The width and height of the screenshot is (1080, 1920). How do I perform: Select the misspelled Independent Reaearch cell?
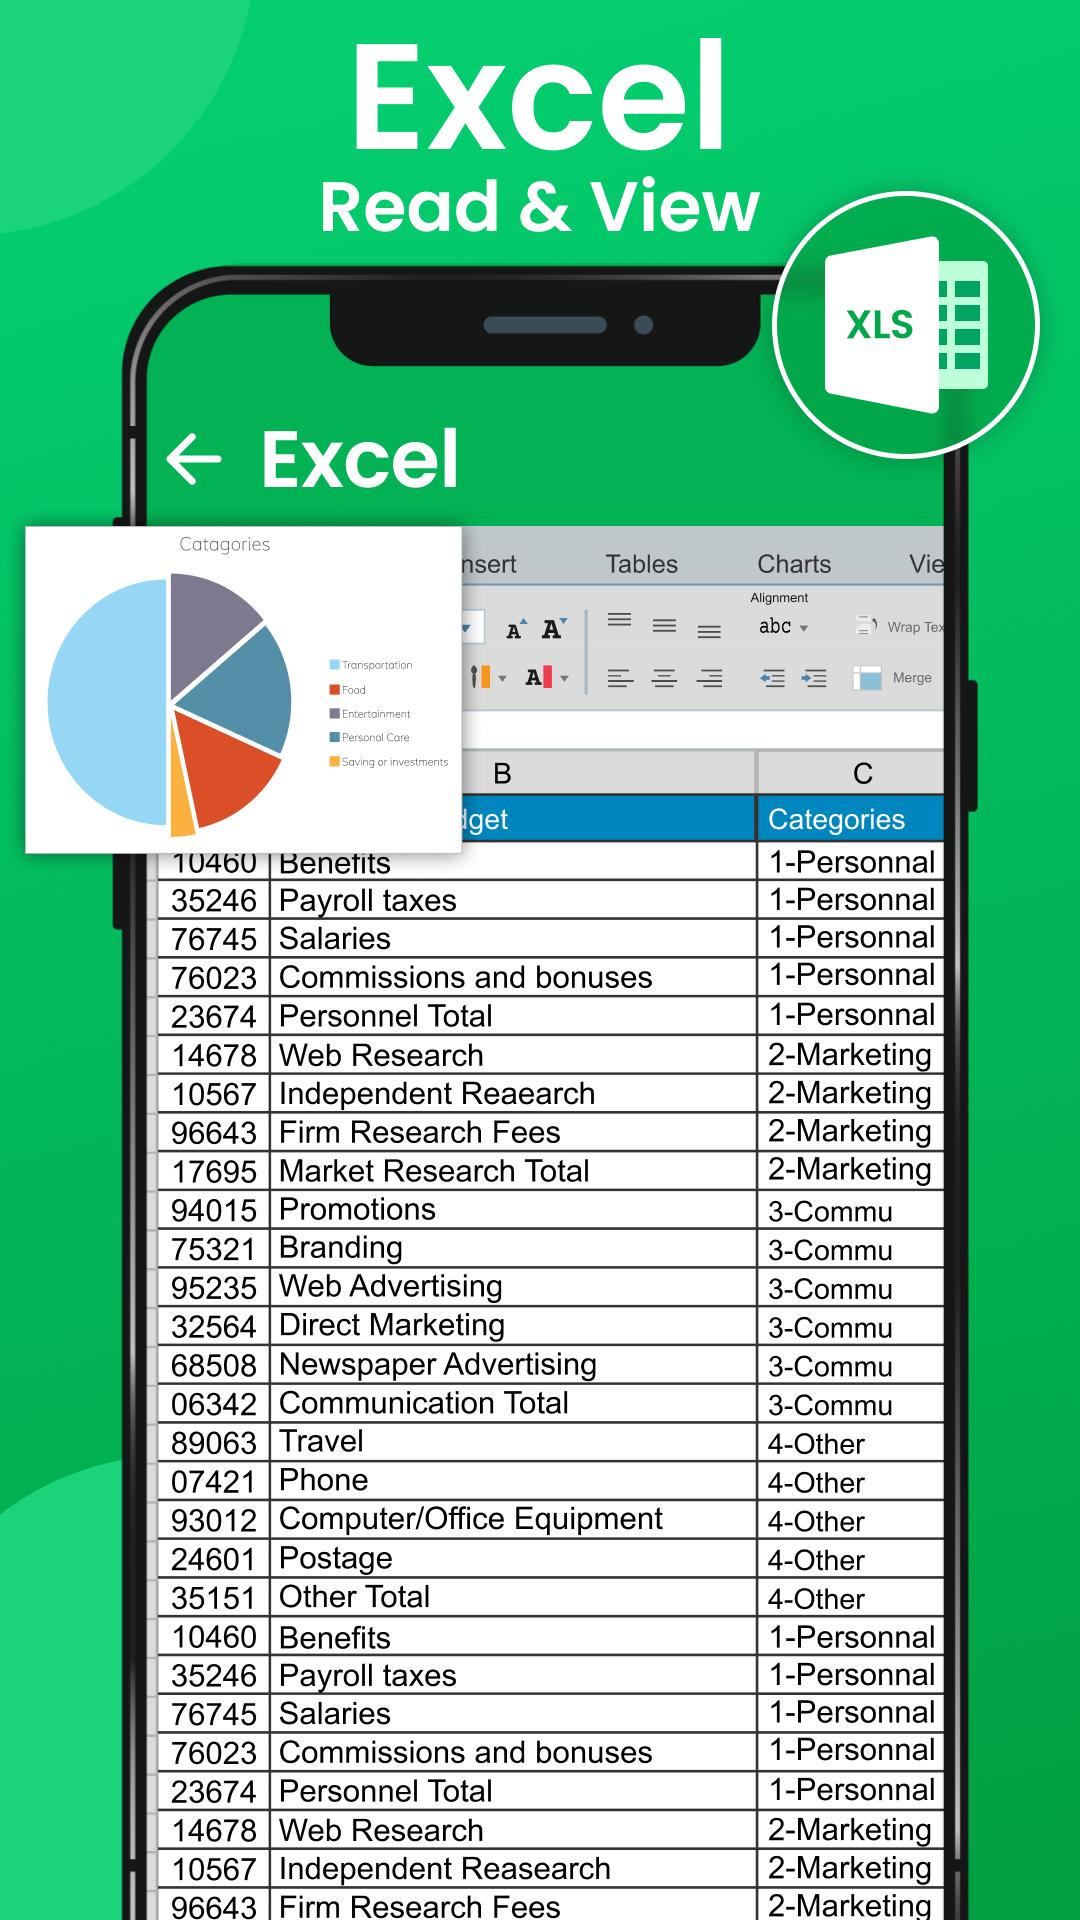[513, 1094]
